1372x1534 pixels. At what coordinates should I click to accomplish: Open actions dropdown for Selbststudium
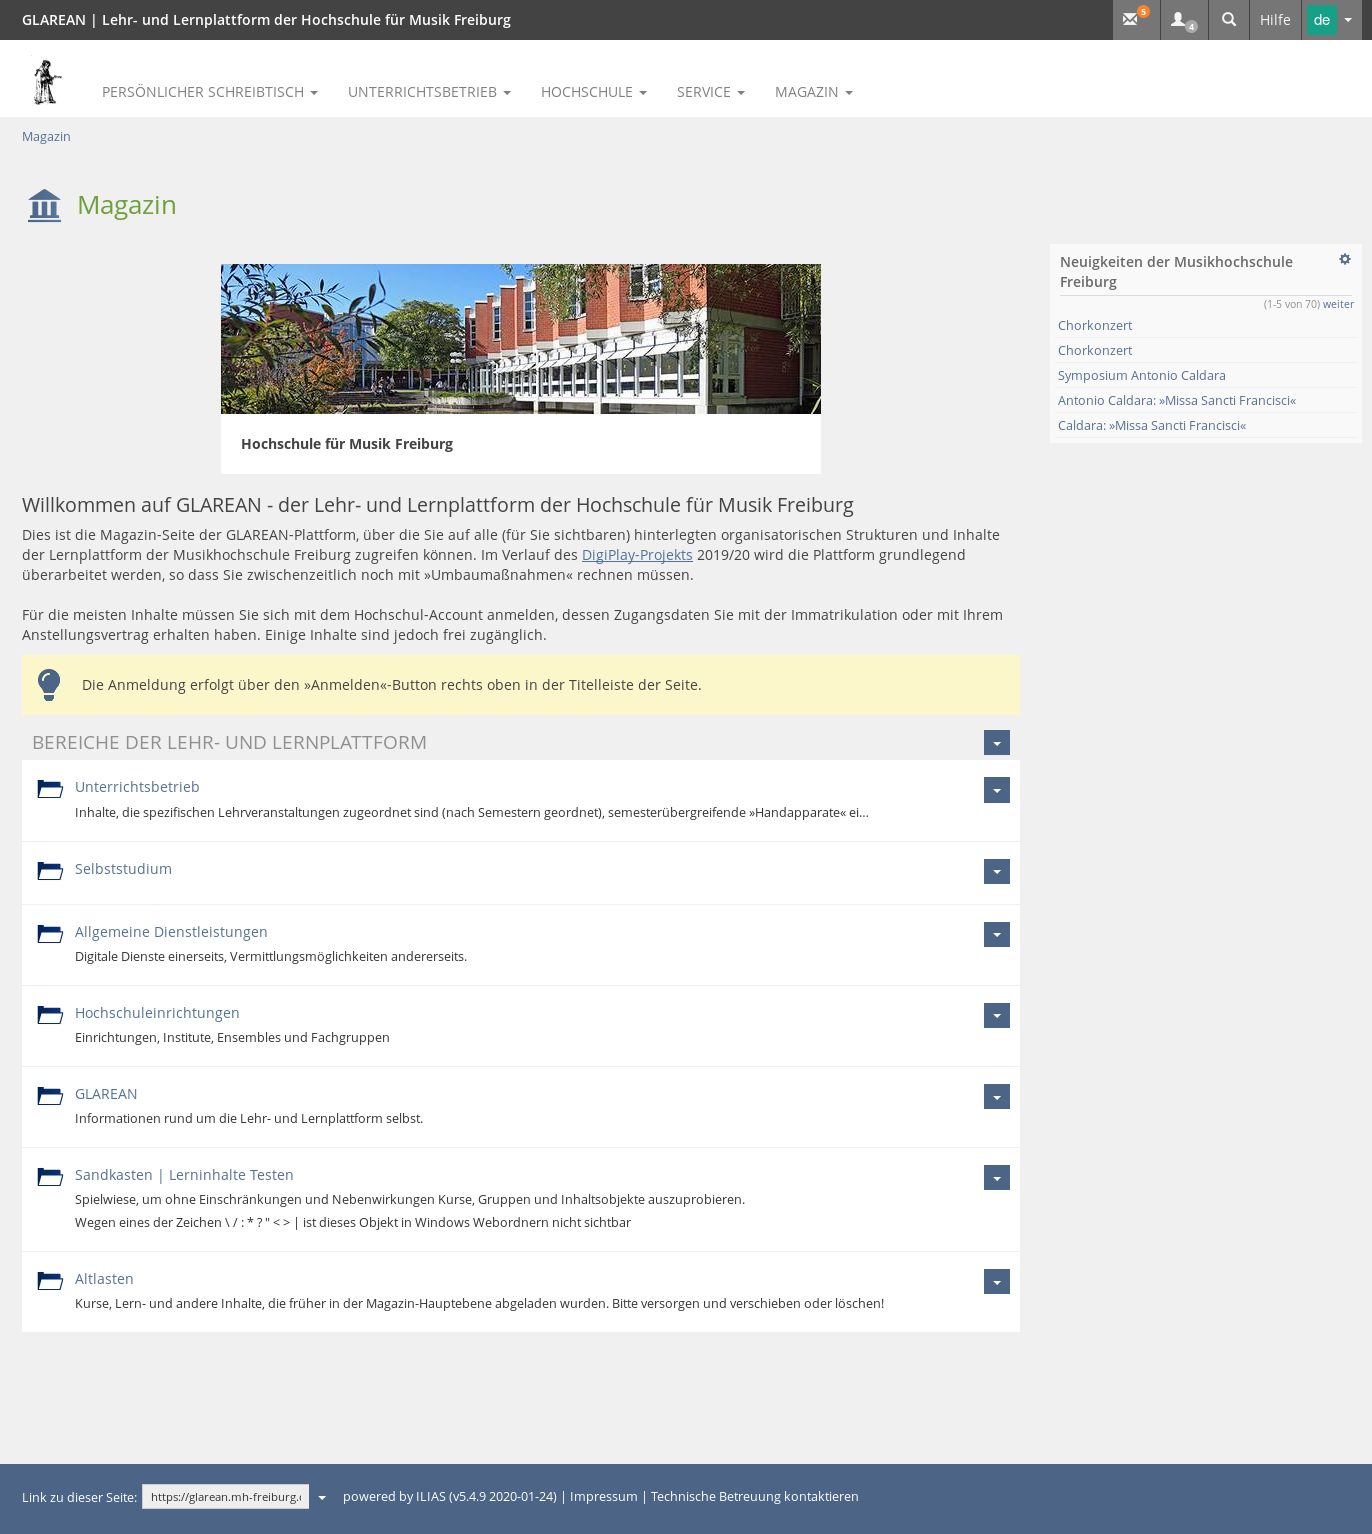pos(997,871)
